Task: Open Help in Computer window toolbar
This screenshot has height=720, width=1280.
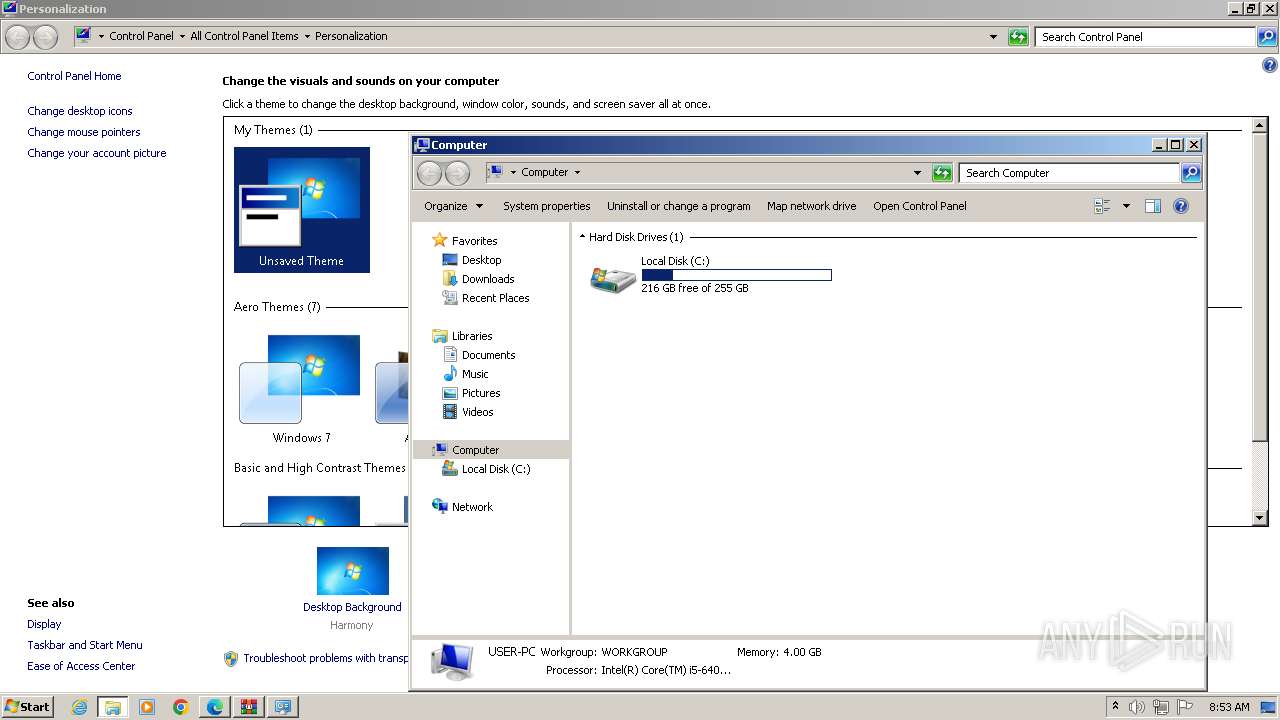Action: (1181, 206)
